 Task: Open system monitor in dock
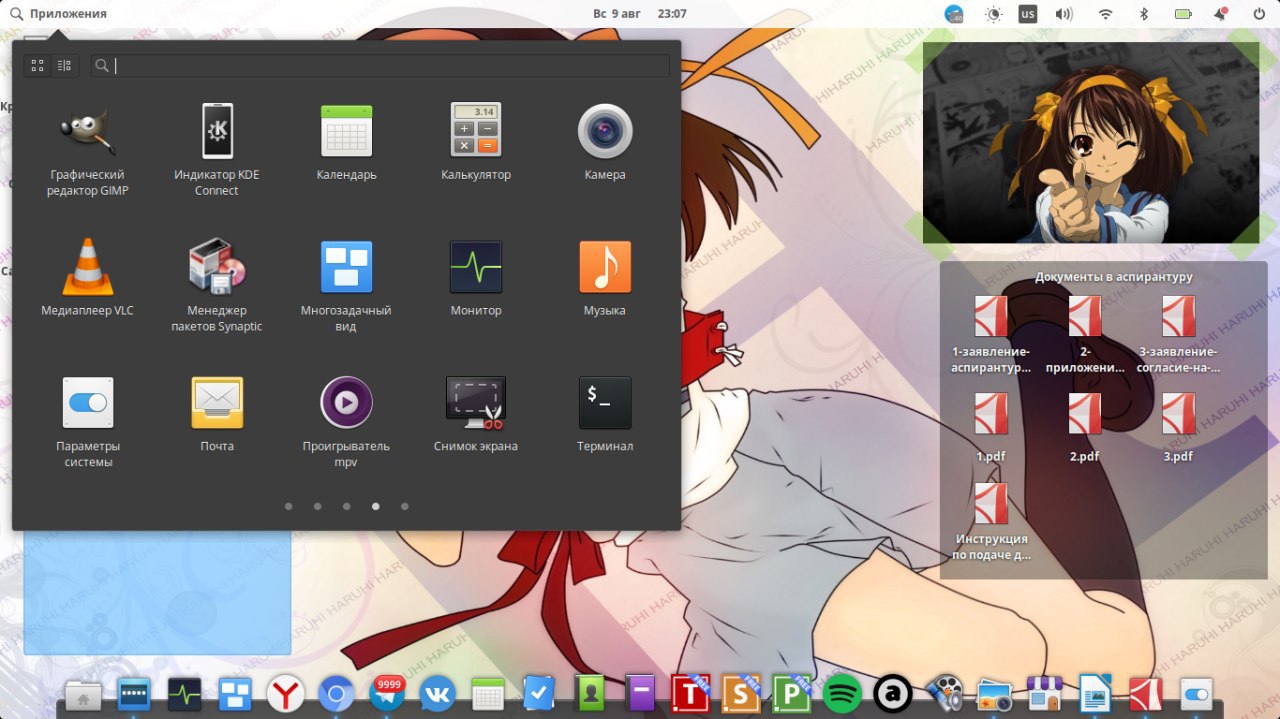click(185, 693)
